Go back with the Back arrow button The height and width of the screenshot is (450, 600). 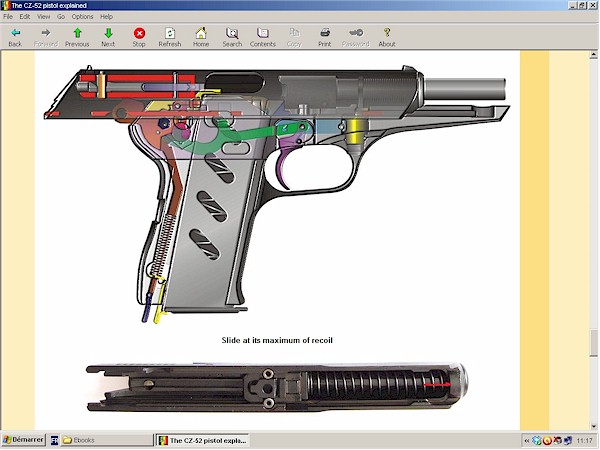[15, 37]
